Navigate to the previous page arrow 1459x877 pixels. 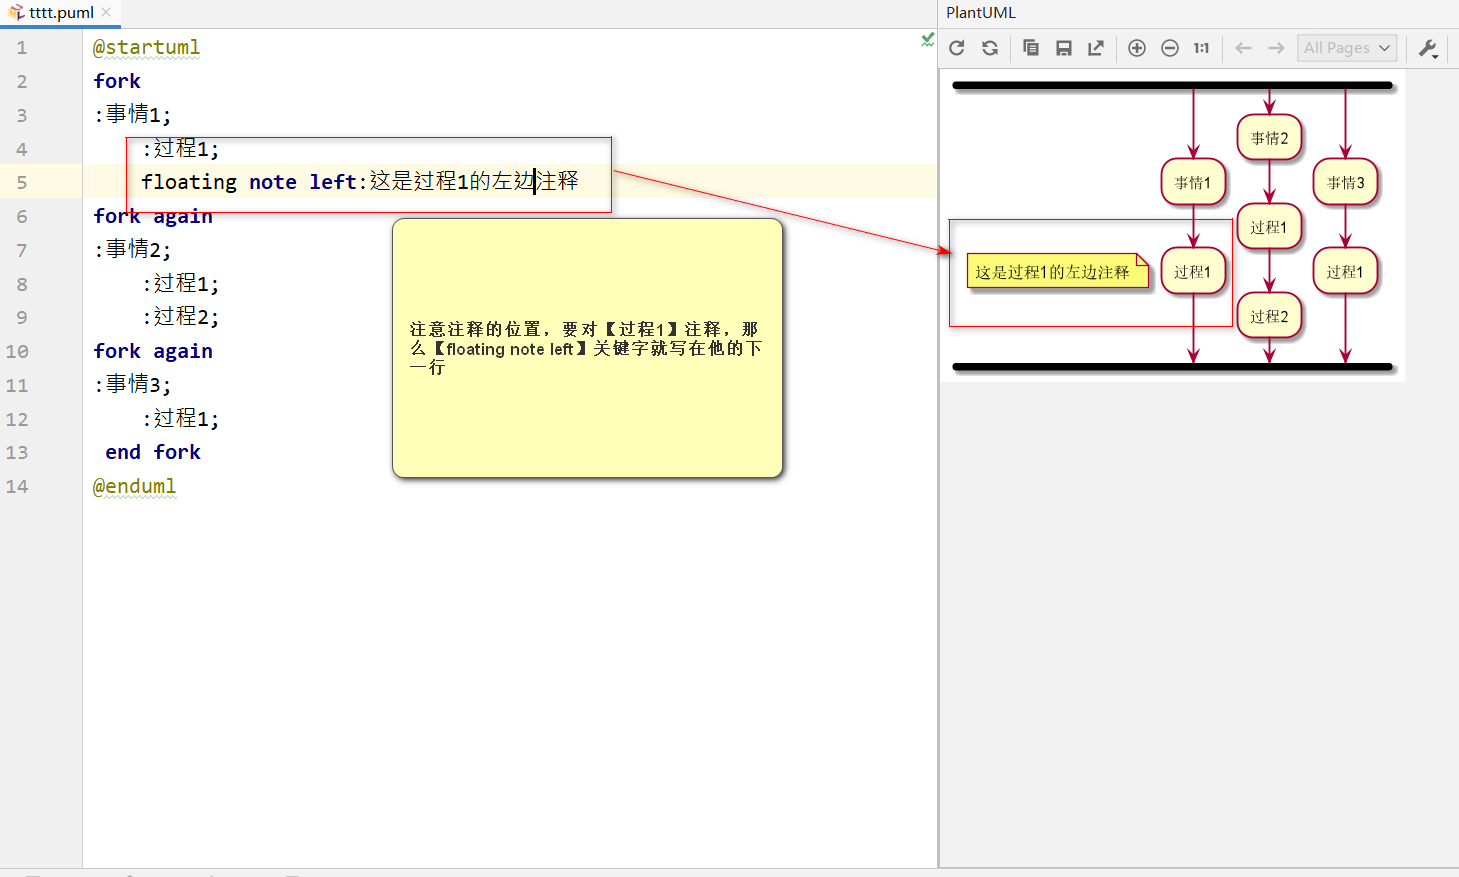click(x=1243, y=47)
